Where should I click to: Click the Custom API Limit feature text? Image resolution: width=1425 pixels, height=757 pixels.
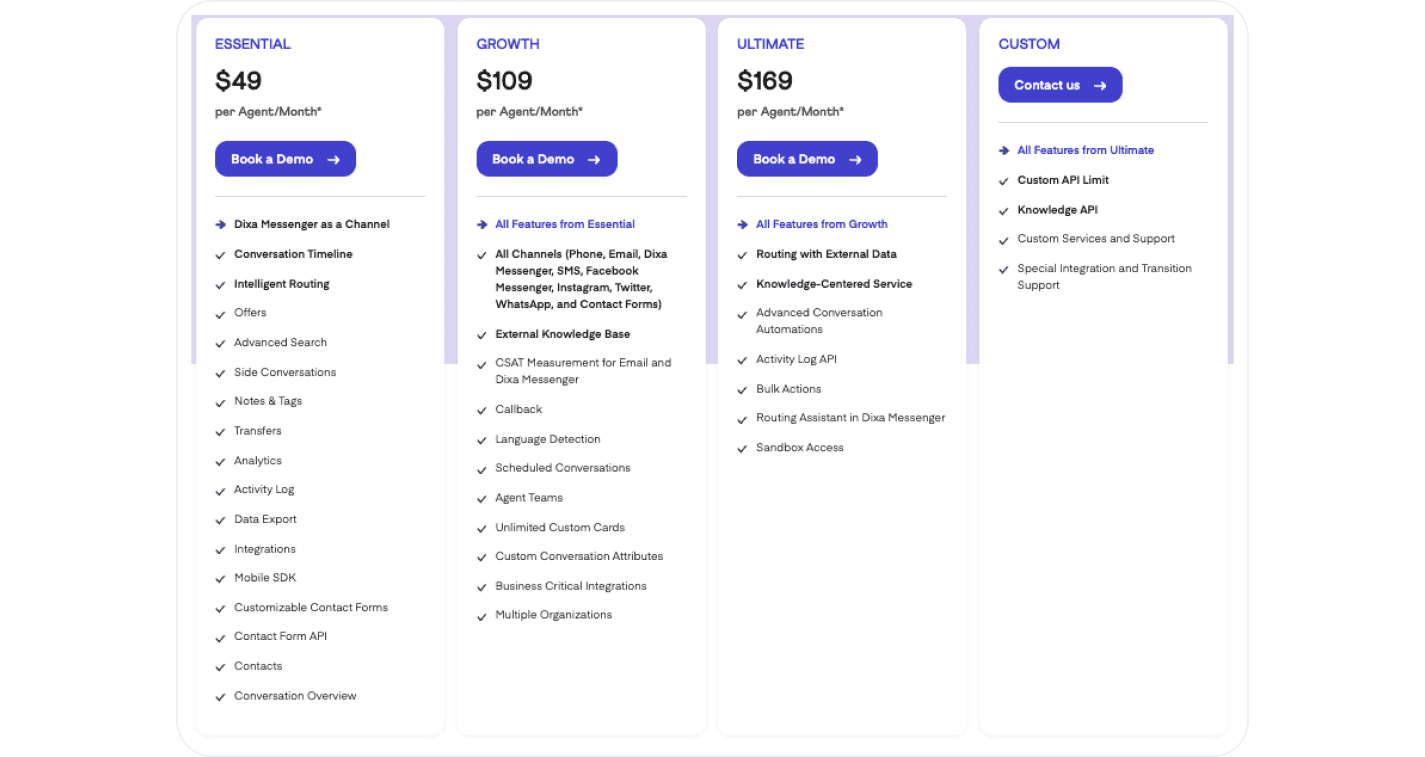coord(1063,180)
